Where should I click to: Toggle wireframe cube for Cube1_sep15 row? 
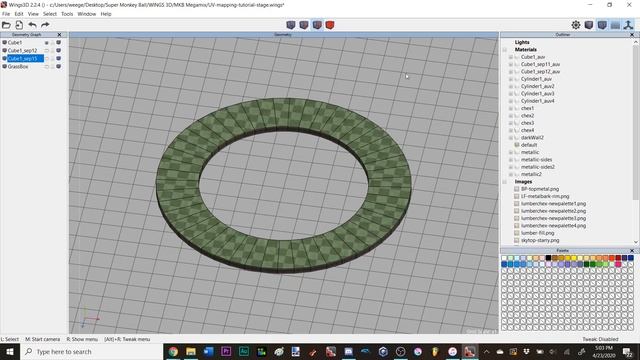(58, 58)
